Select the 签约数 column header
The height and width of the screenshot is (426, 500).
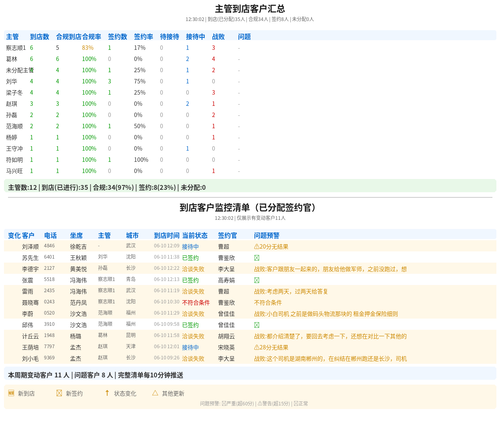coord(117,37)
